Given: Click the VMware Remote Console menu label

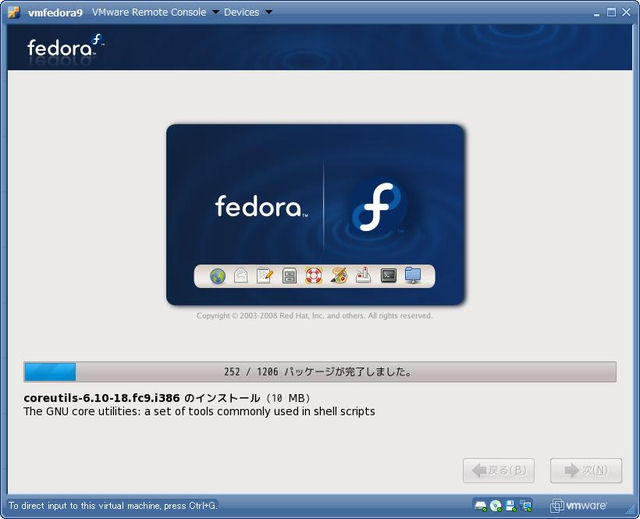Looking at the screenshot, I should [x=149, y=12].
